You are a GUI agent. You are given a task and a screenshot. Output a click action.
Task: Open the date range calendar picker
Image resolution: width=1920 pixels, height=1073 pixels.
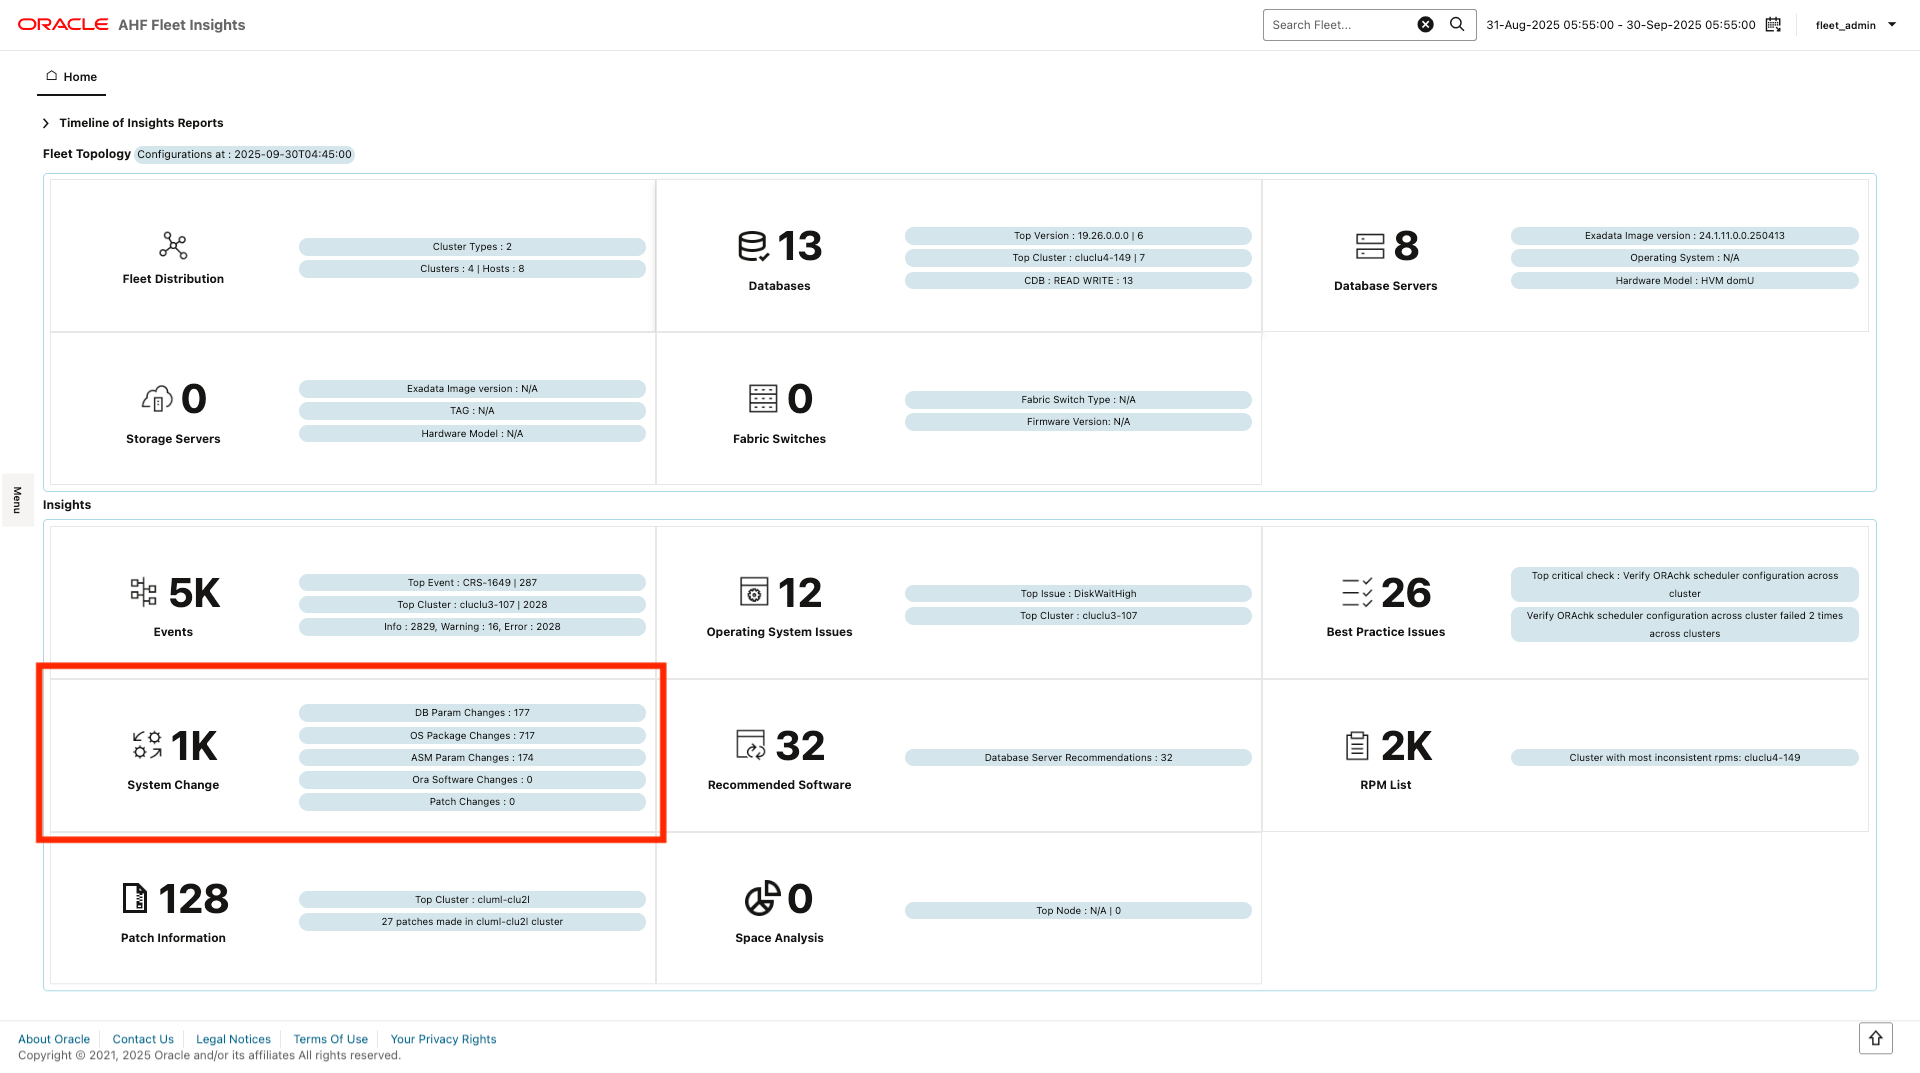click(1773, 25)
